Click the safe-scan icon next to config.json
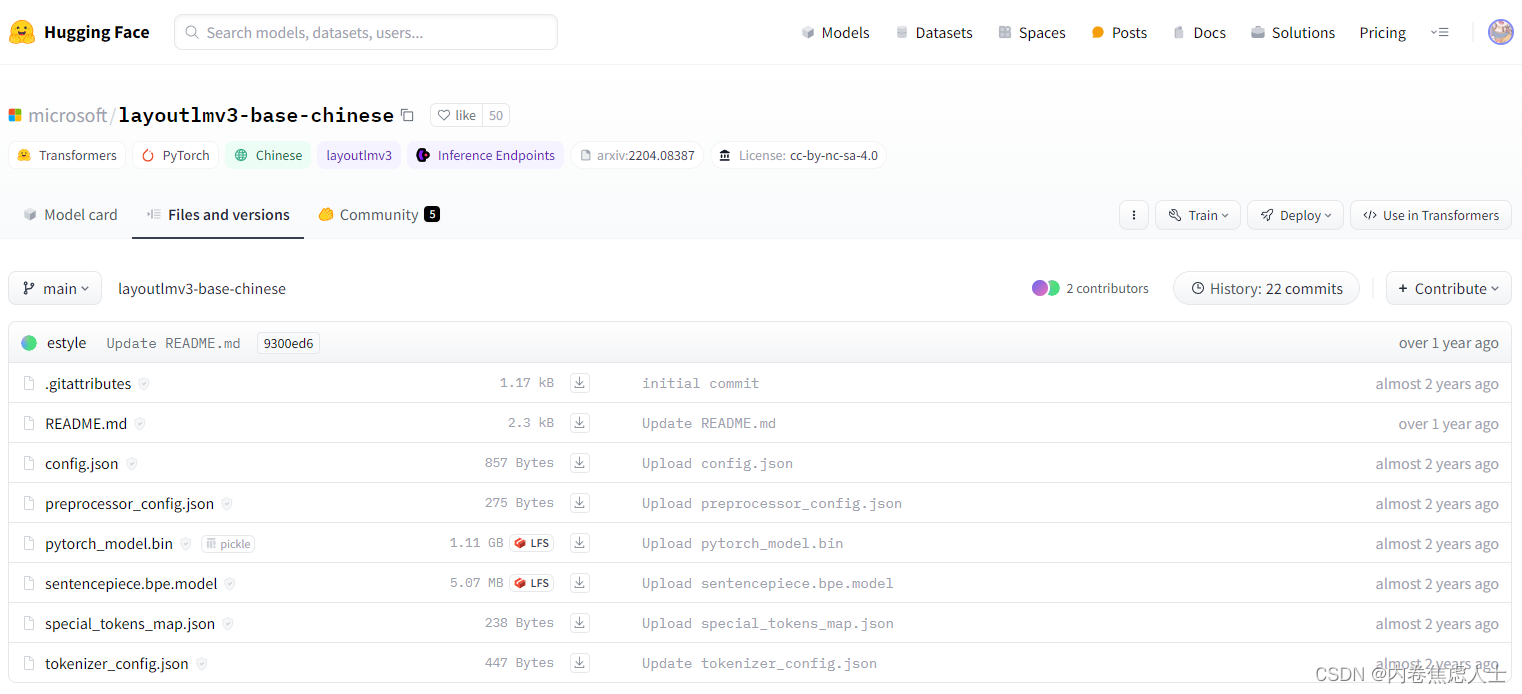The height and width of the screenshot is (694, 1522). tap(131, 464)
